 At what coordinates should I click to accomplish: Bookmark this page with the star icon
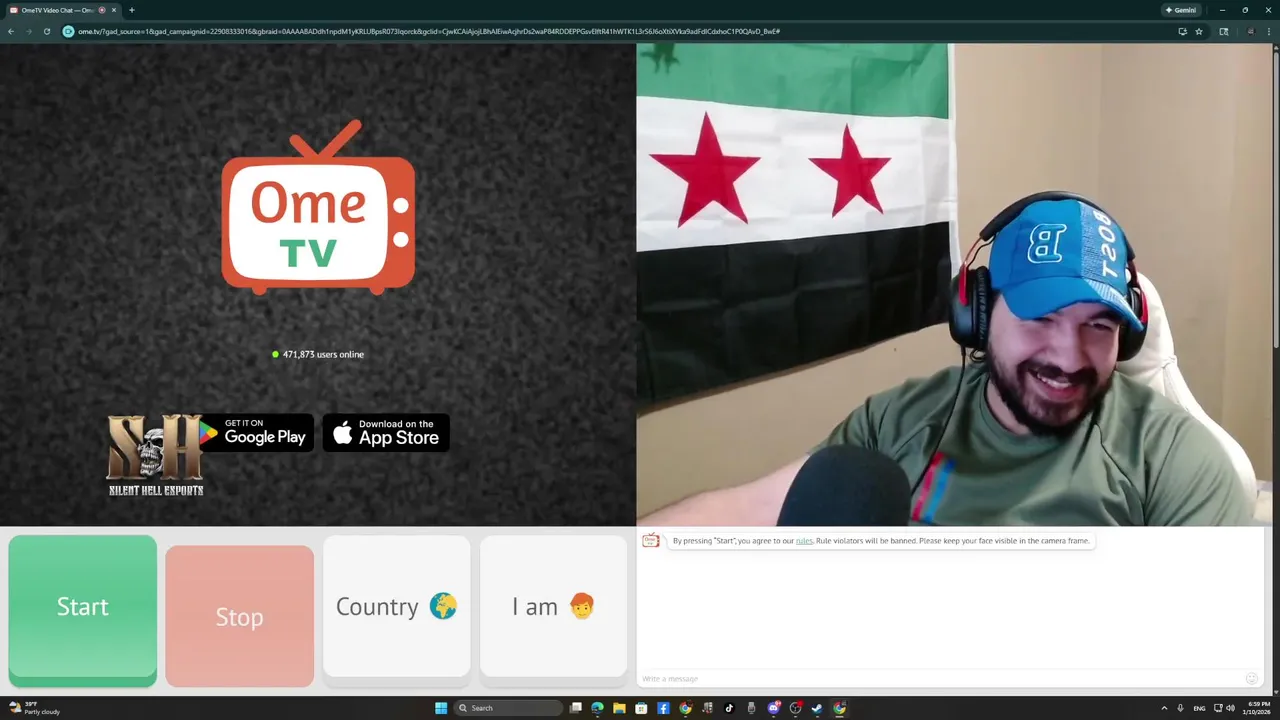[1199, 31]
